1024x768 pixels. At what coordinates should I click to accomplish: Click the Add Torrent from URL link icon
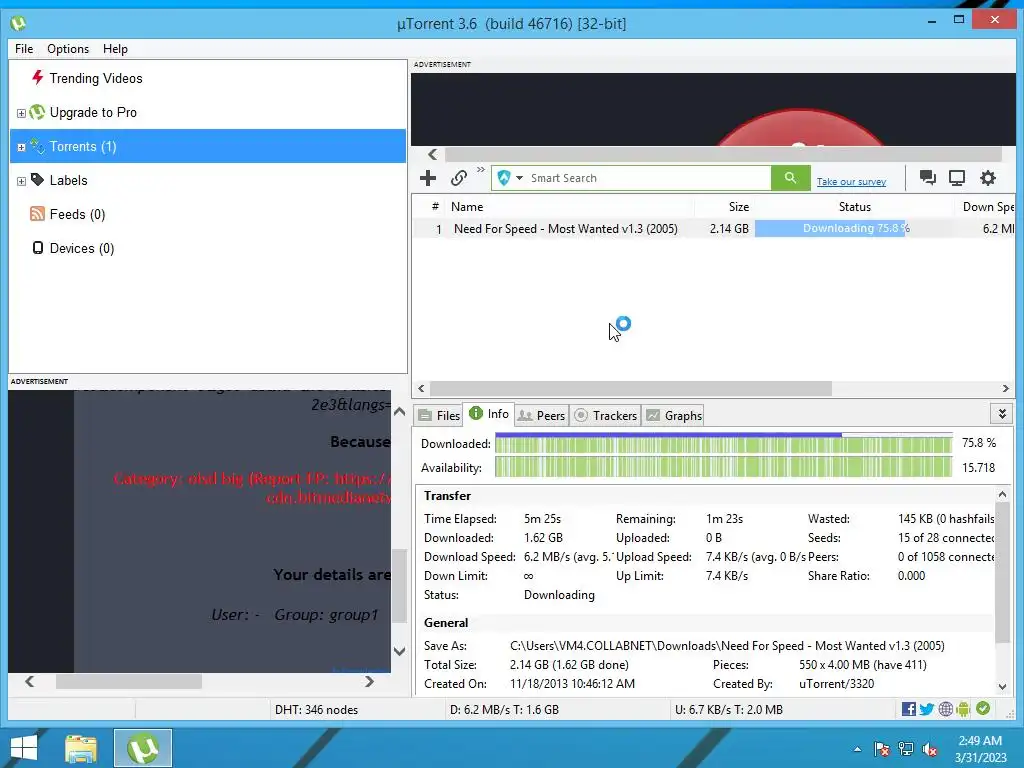[x=459, y=178]
